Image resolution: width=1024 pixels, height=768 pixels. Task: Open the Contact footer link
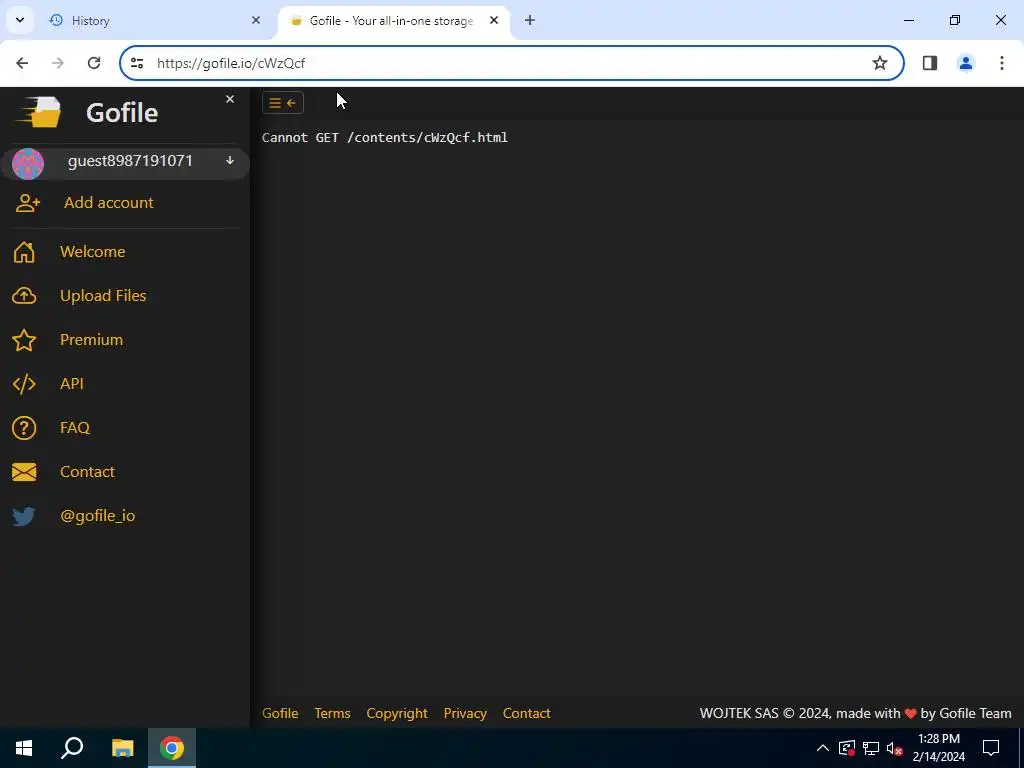[526, 713]
